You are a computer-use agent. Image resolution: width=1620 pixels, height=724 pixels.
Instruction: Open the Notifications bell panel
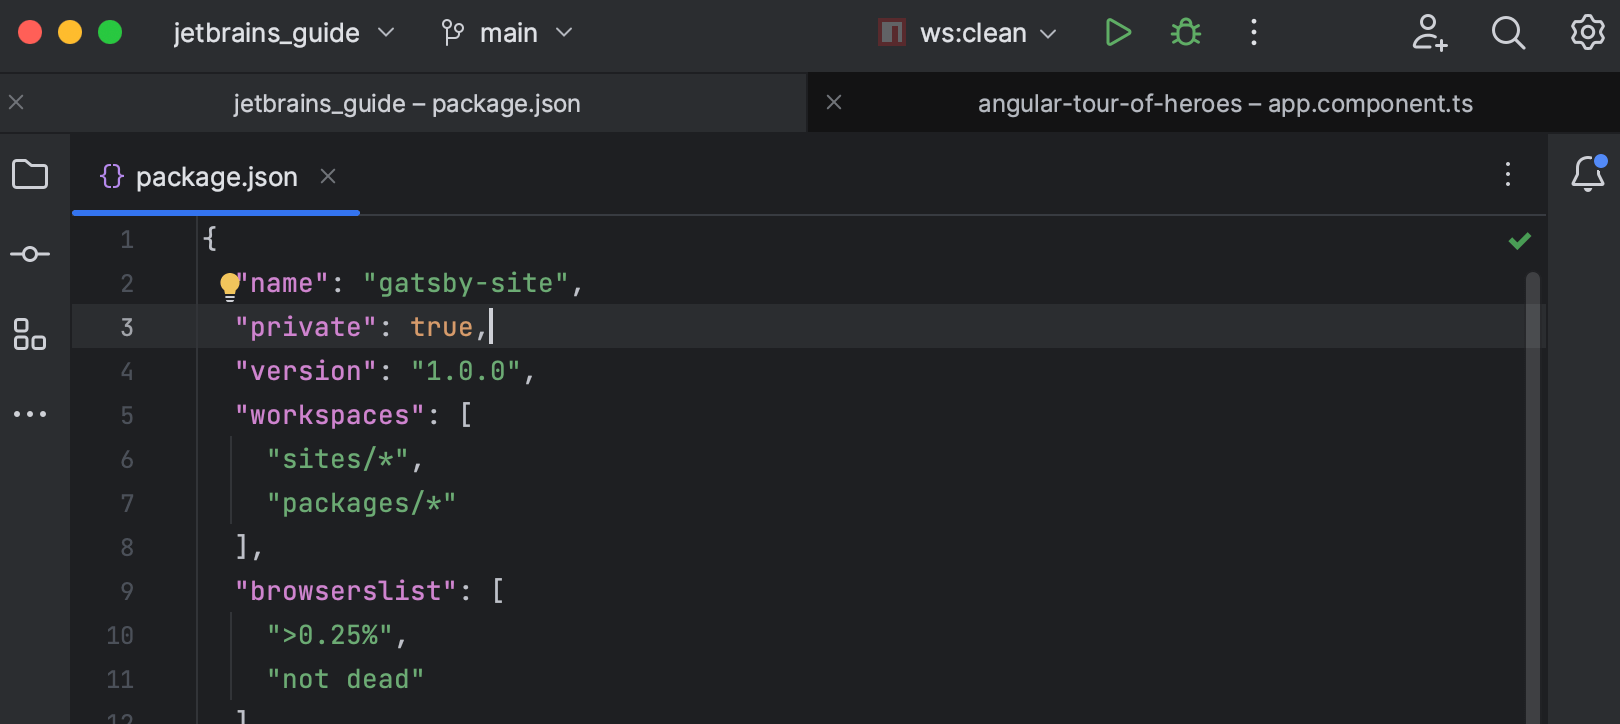[x=1587, y=175]
